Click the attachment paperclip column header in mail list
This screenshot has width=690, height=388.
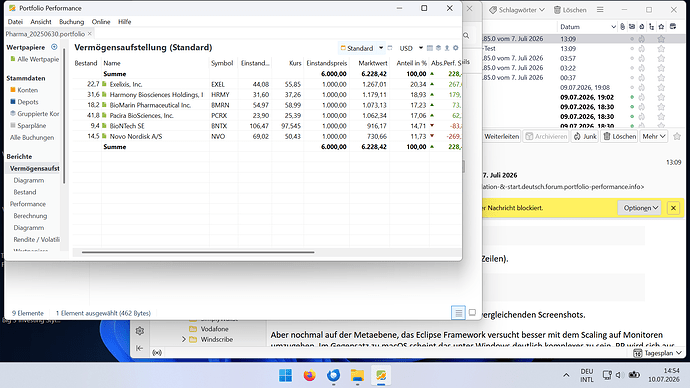[622, 27]
